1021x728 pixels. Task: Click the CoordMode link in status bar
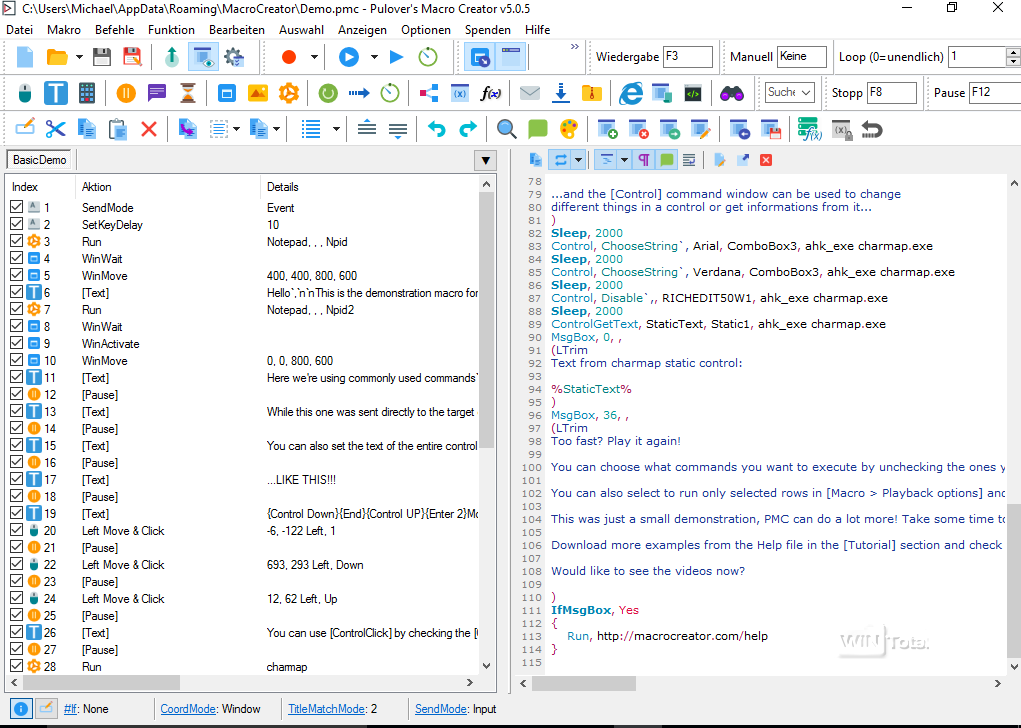pos(188,709)
